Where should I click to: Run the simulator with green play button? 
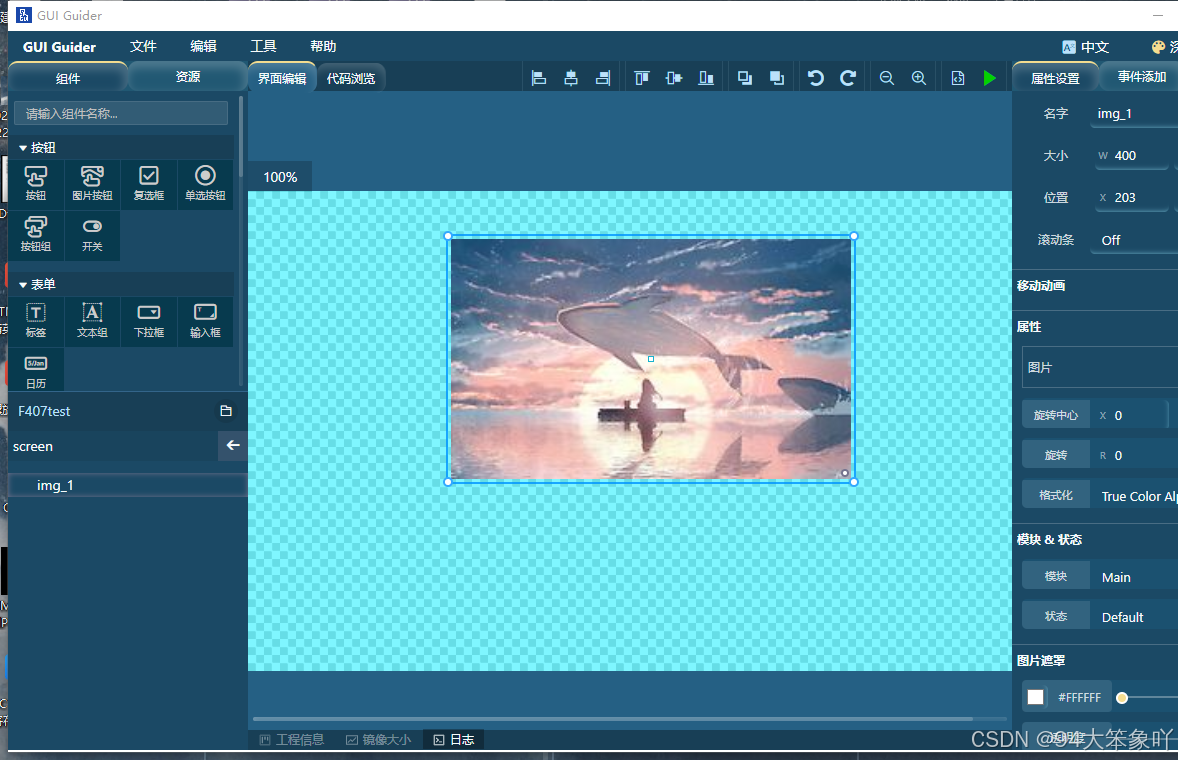tap(989, 78)
